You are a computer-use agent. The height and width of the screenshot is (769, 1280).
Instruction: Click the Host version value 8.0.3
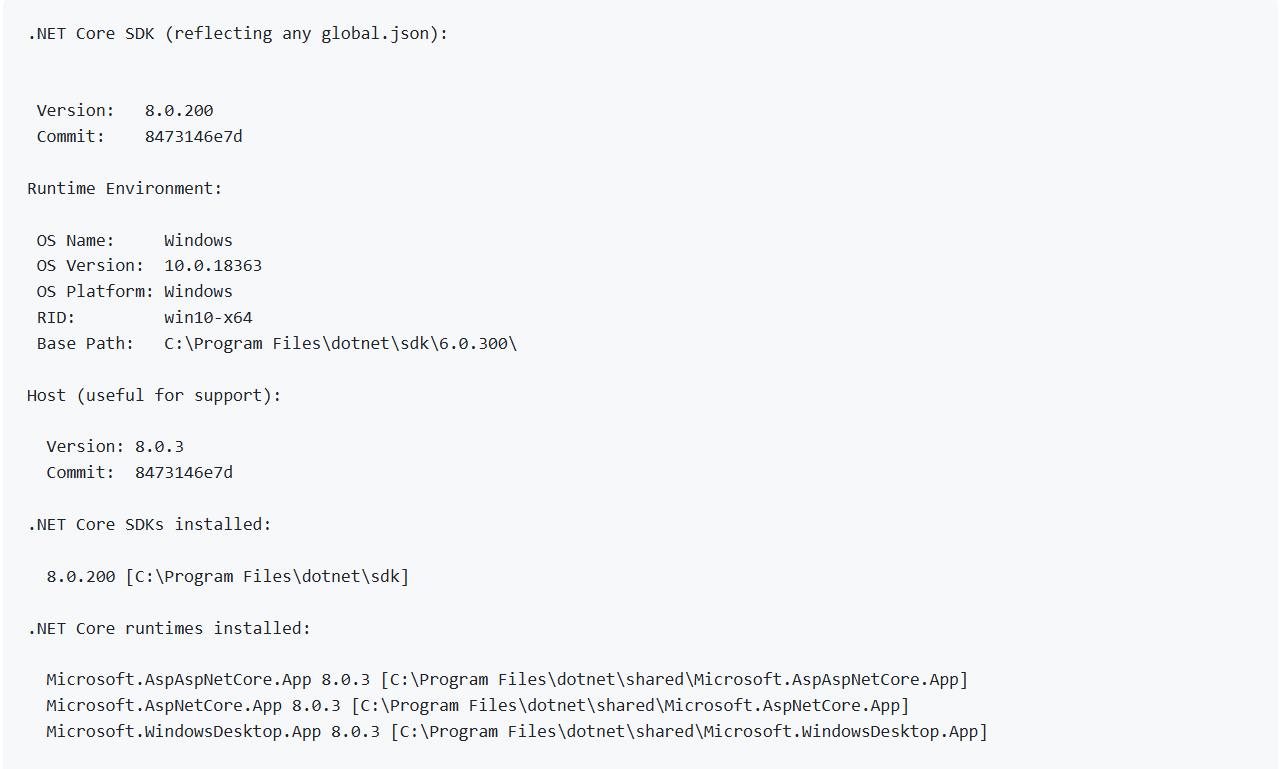coord(160,446)
